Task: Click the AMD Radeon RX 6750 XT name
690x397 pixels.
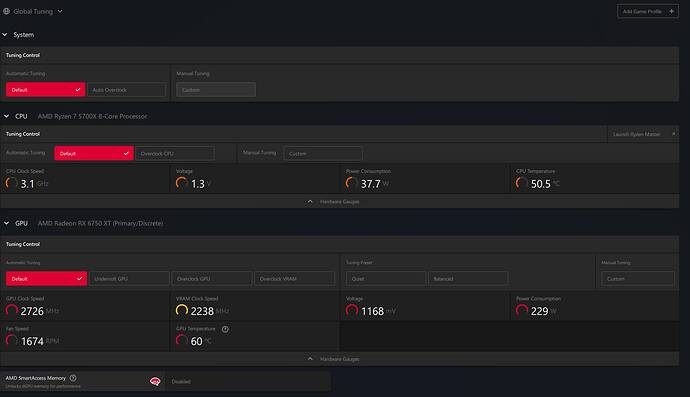Action: coord(100,223)
